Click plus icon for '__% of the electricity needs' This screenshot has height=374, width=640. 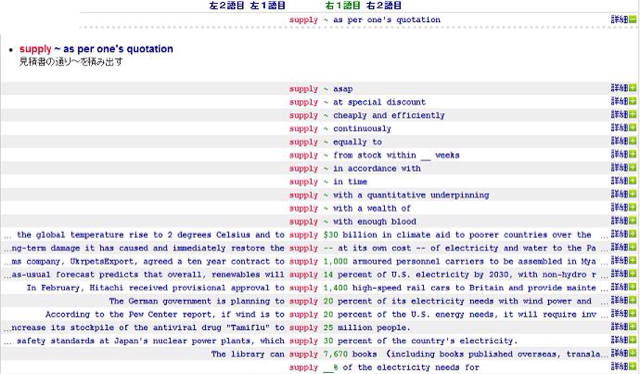[633, 366]
